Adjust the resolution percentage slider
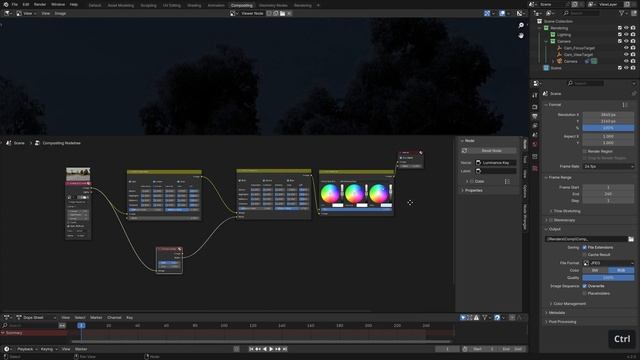This screenshot has width=640, height=360. pos(608,128)
